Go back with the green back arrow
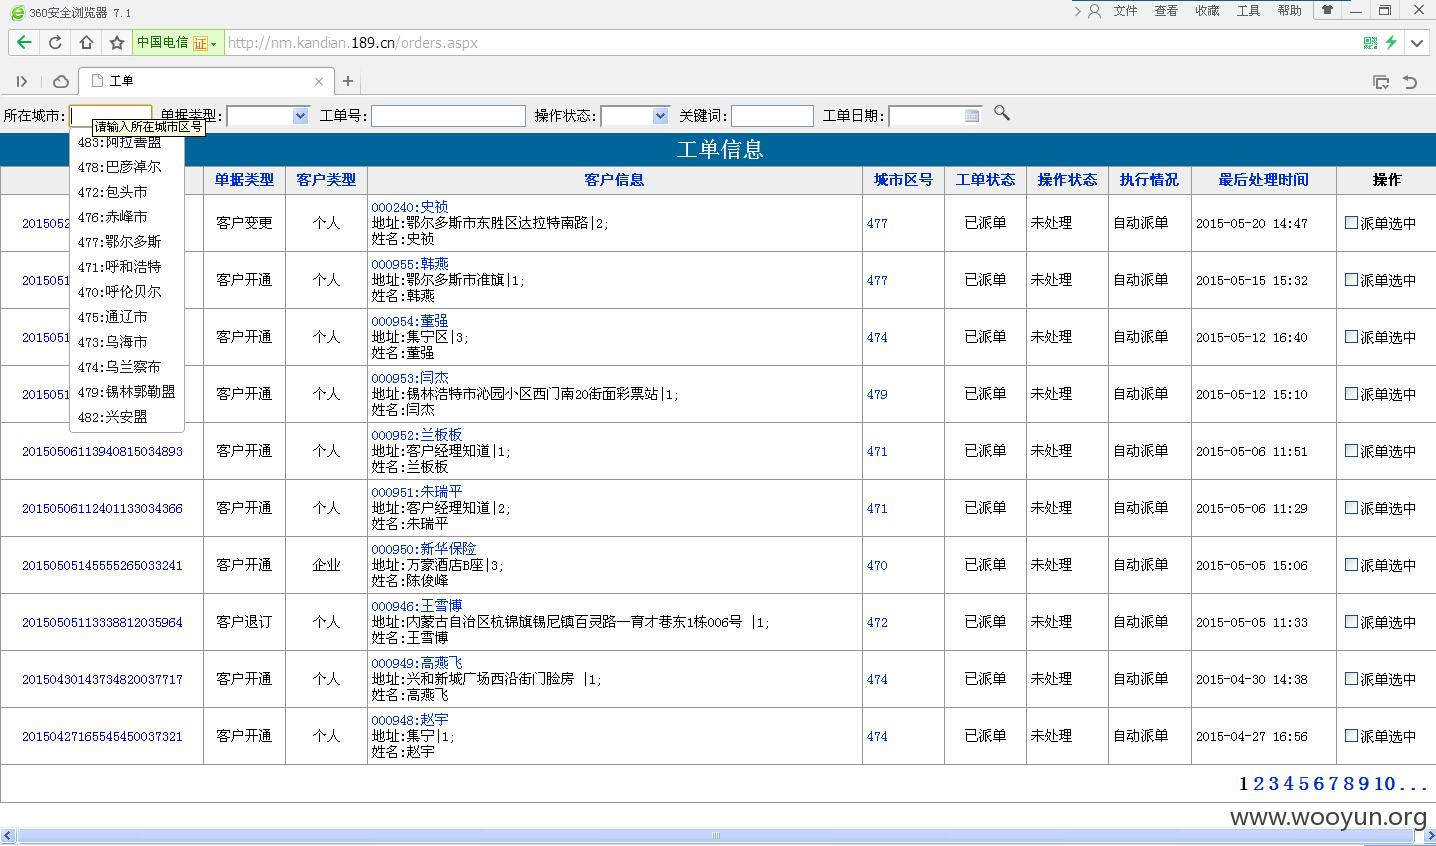 pyautogui.click(x=24, y=42)
